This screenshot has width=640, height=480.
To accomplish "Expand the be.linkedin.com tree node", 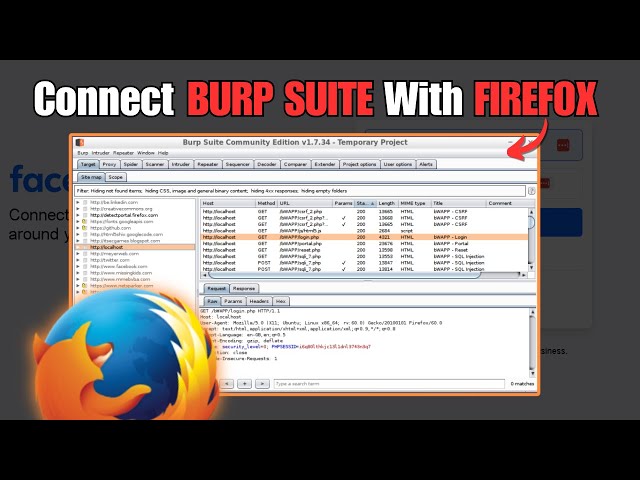I will (78, 202).
